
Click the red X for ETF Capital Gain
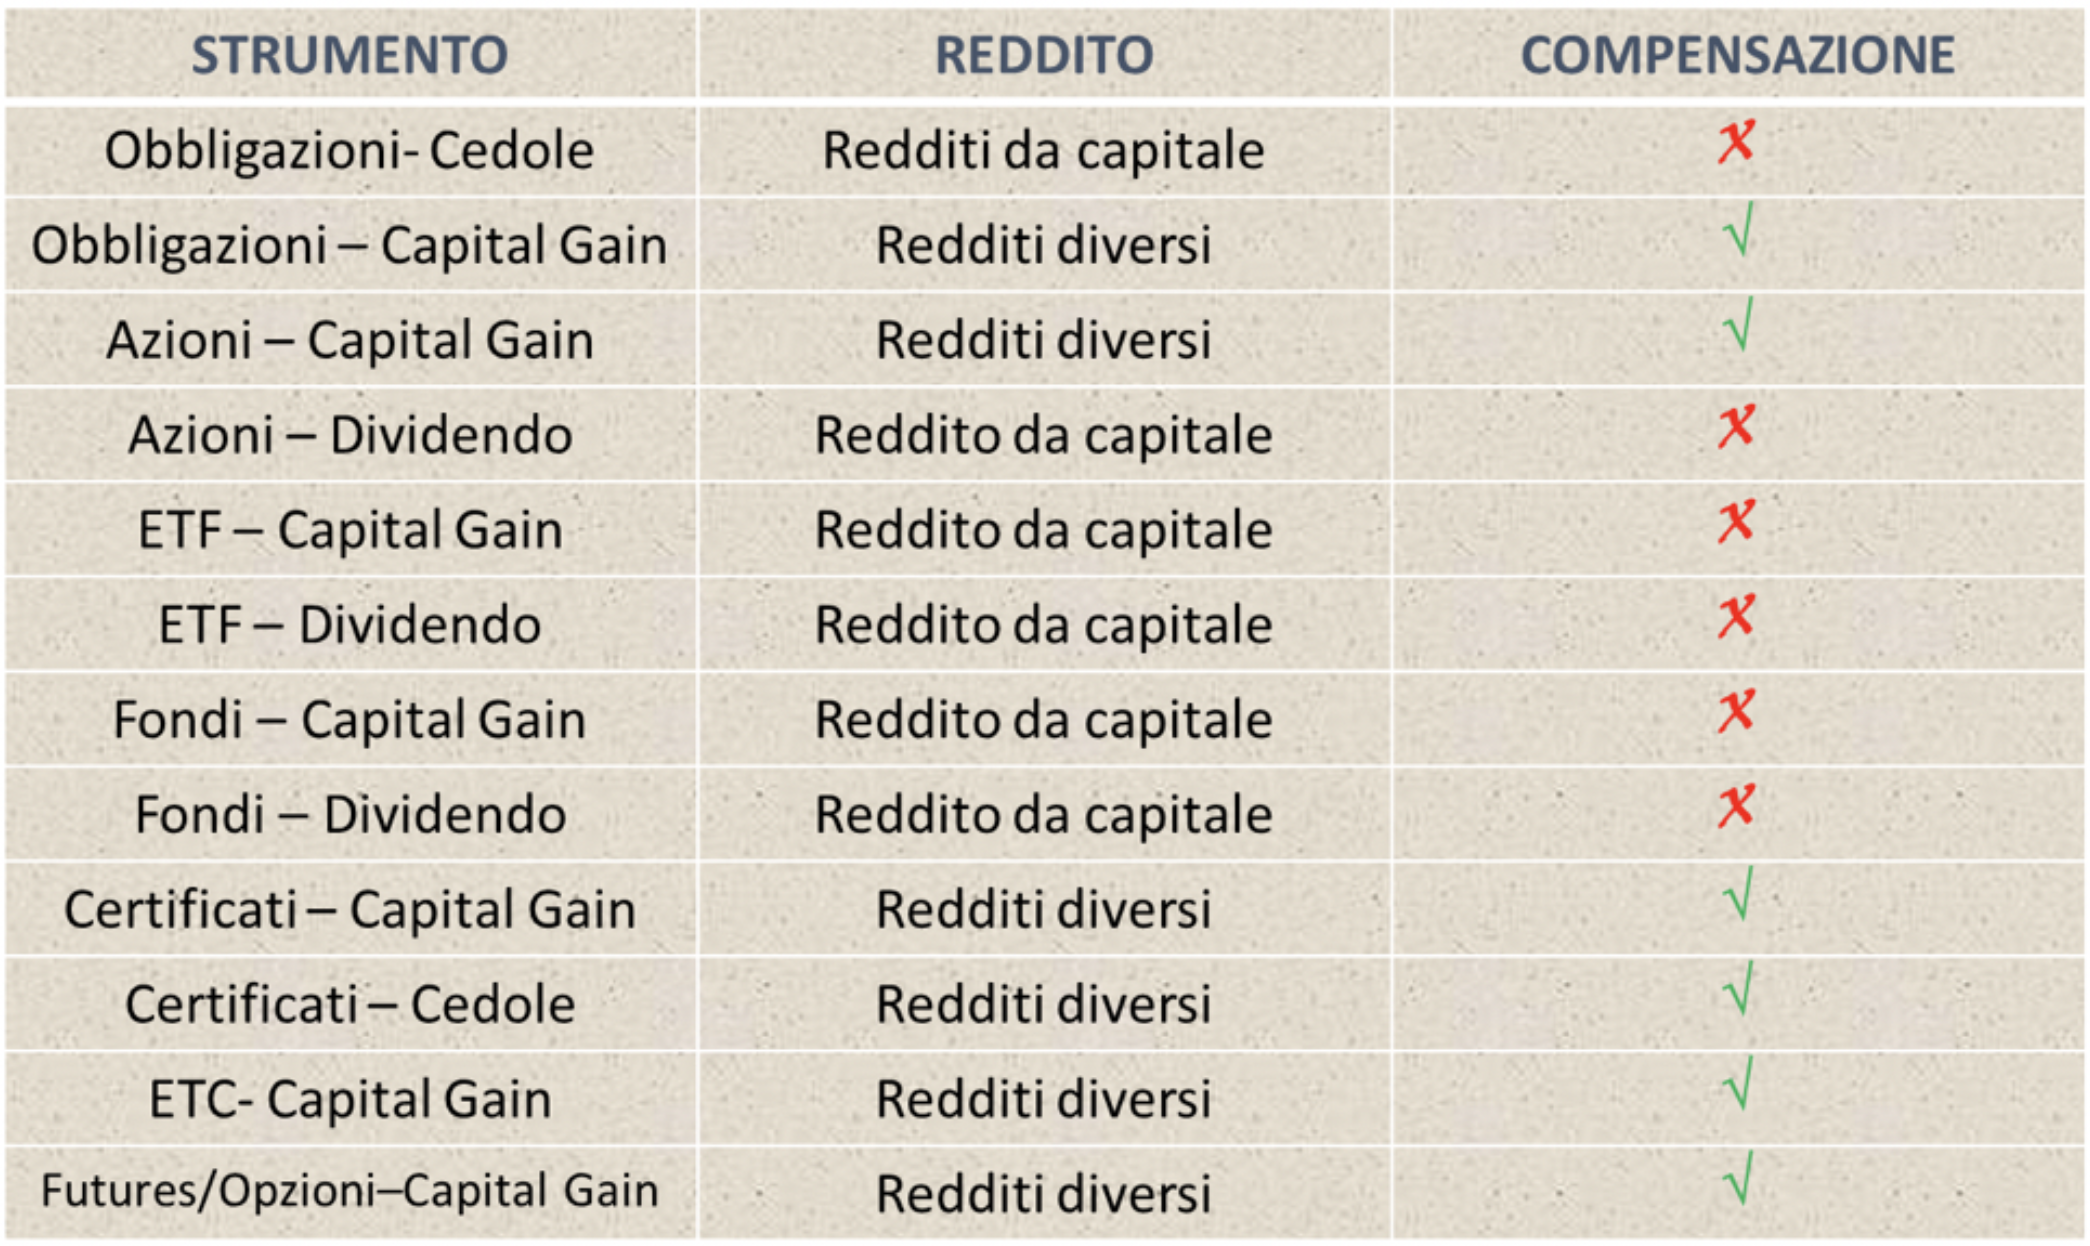coord(1737,522)
